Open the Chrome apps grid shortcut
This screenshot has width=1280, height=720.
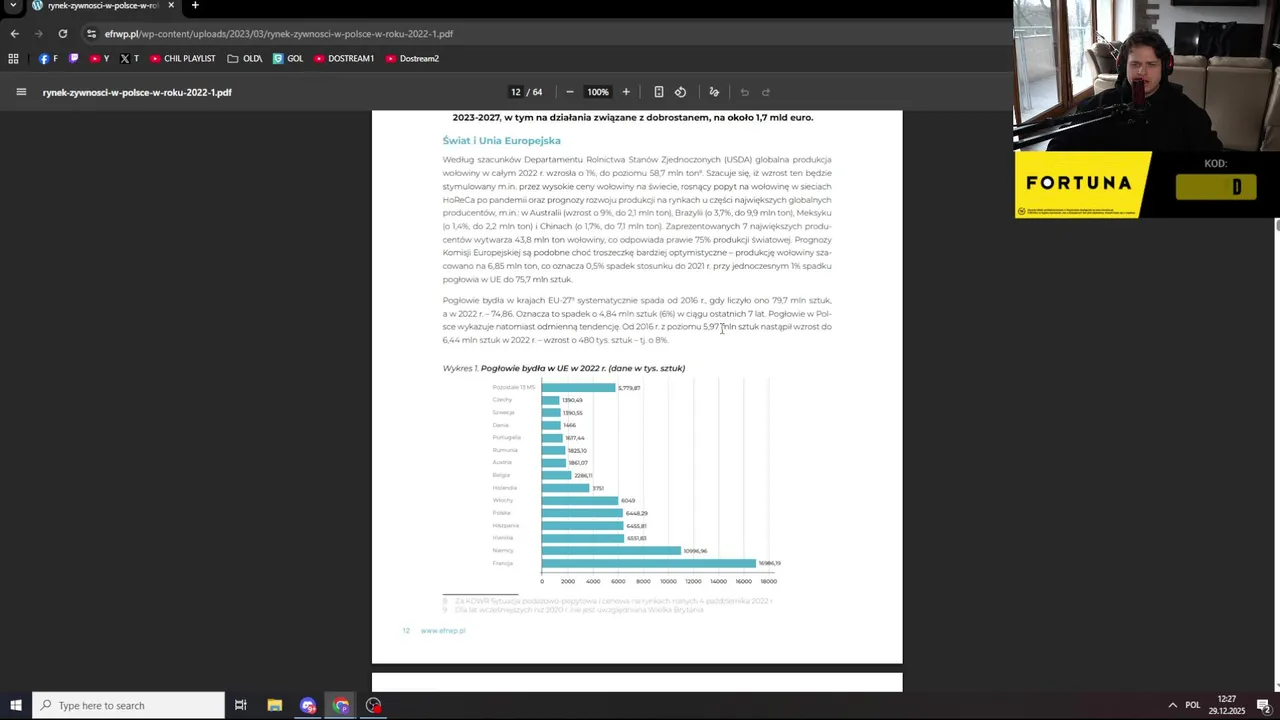point(13,58)
